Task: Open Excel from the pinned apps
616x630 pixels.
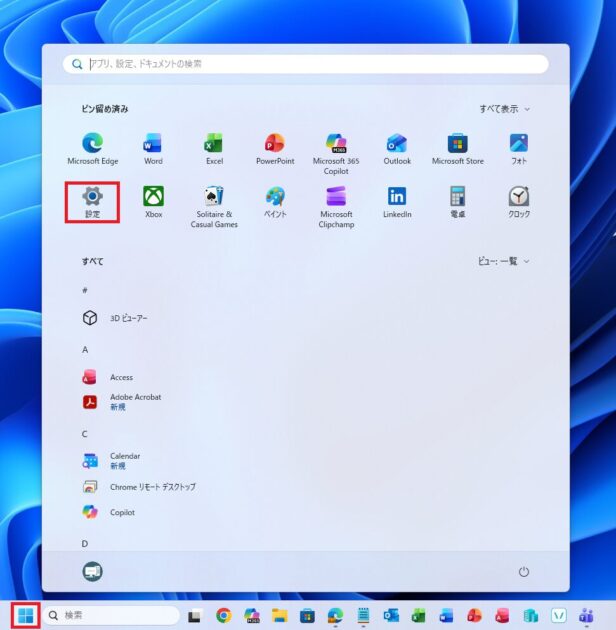Action: click(x=214, y=149)
